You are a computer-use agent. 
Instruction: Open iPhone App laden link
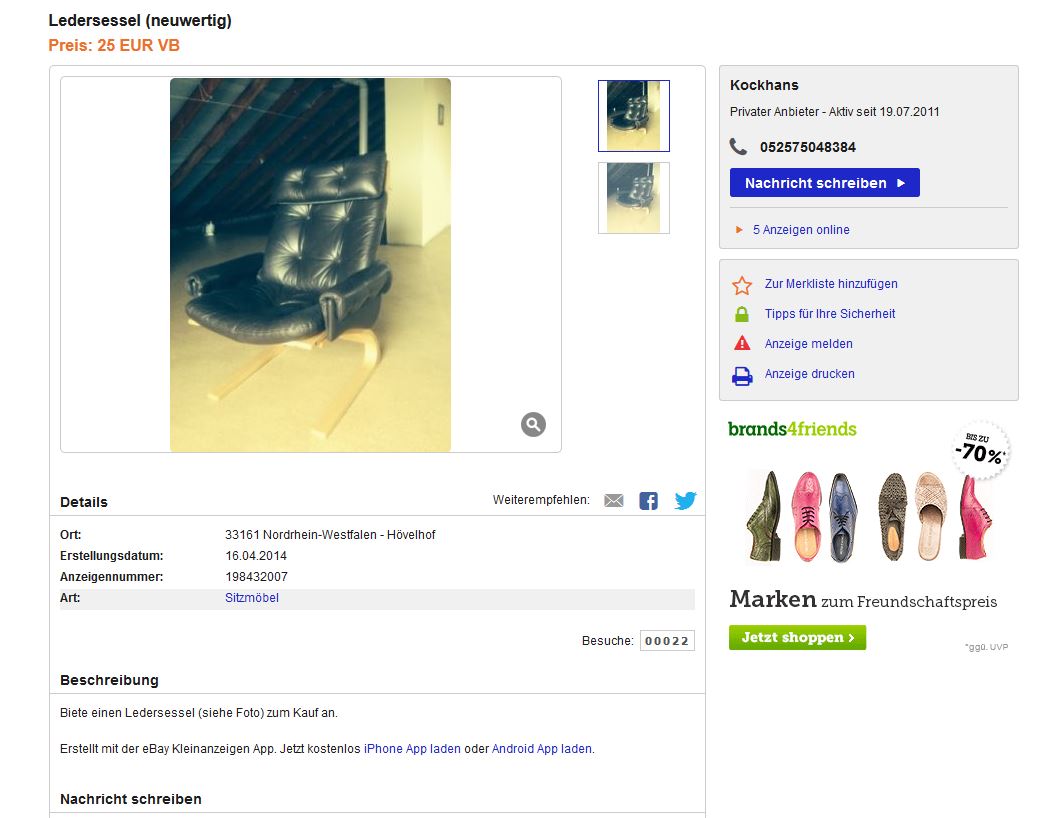click(x=412, y=748)
